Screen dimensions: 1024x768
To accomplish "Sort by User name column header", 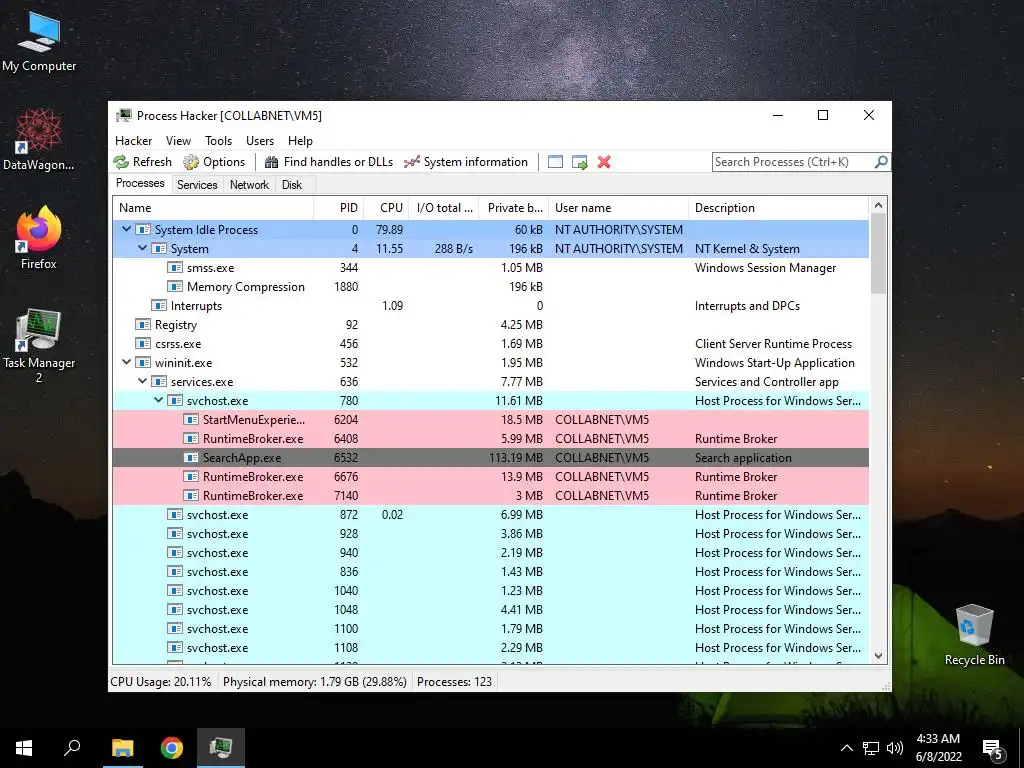I will click(618, 208).
